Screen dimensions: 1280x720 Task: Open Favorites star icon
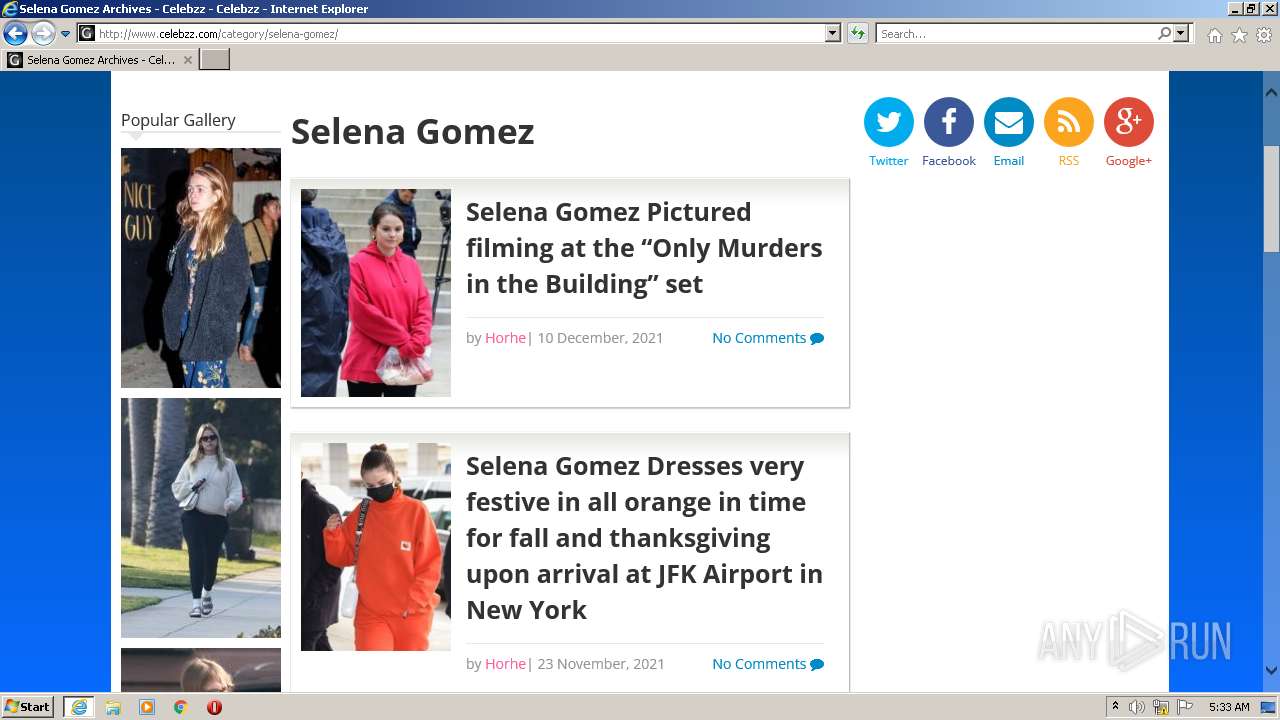(x=1239, y=35)
